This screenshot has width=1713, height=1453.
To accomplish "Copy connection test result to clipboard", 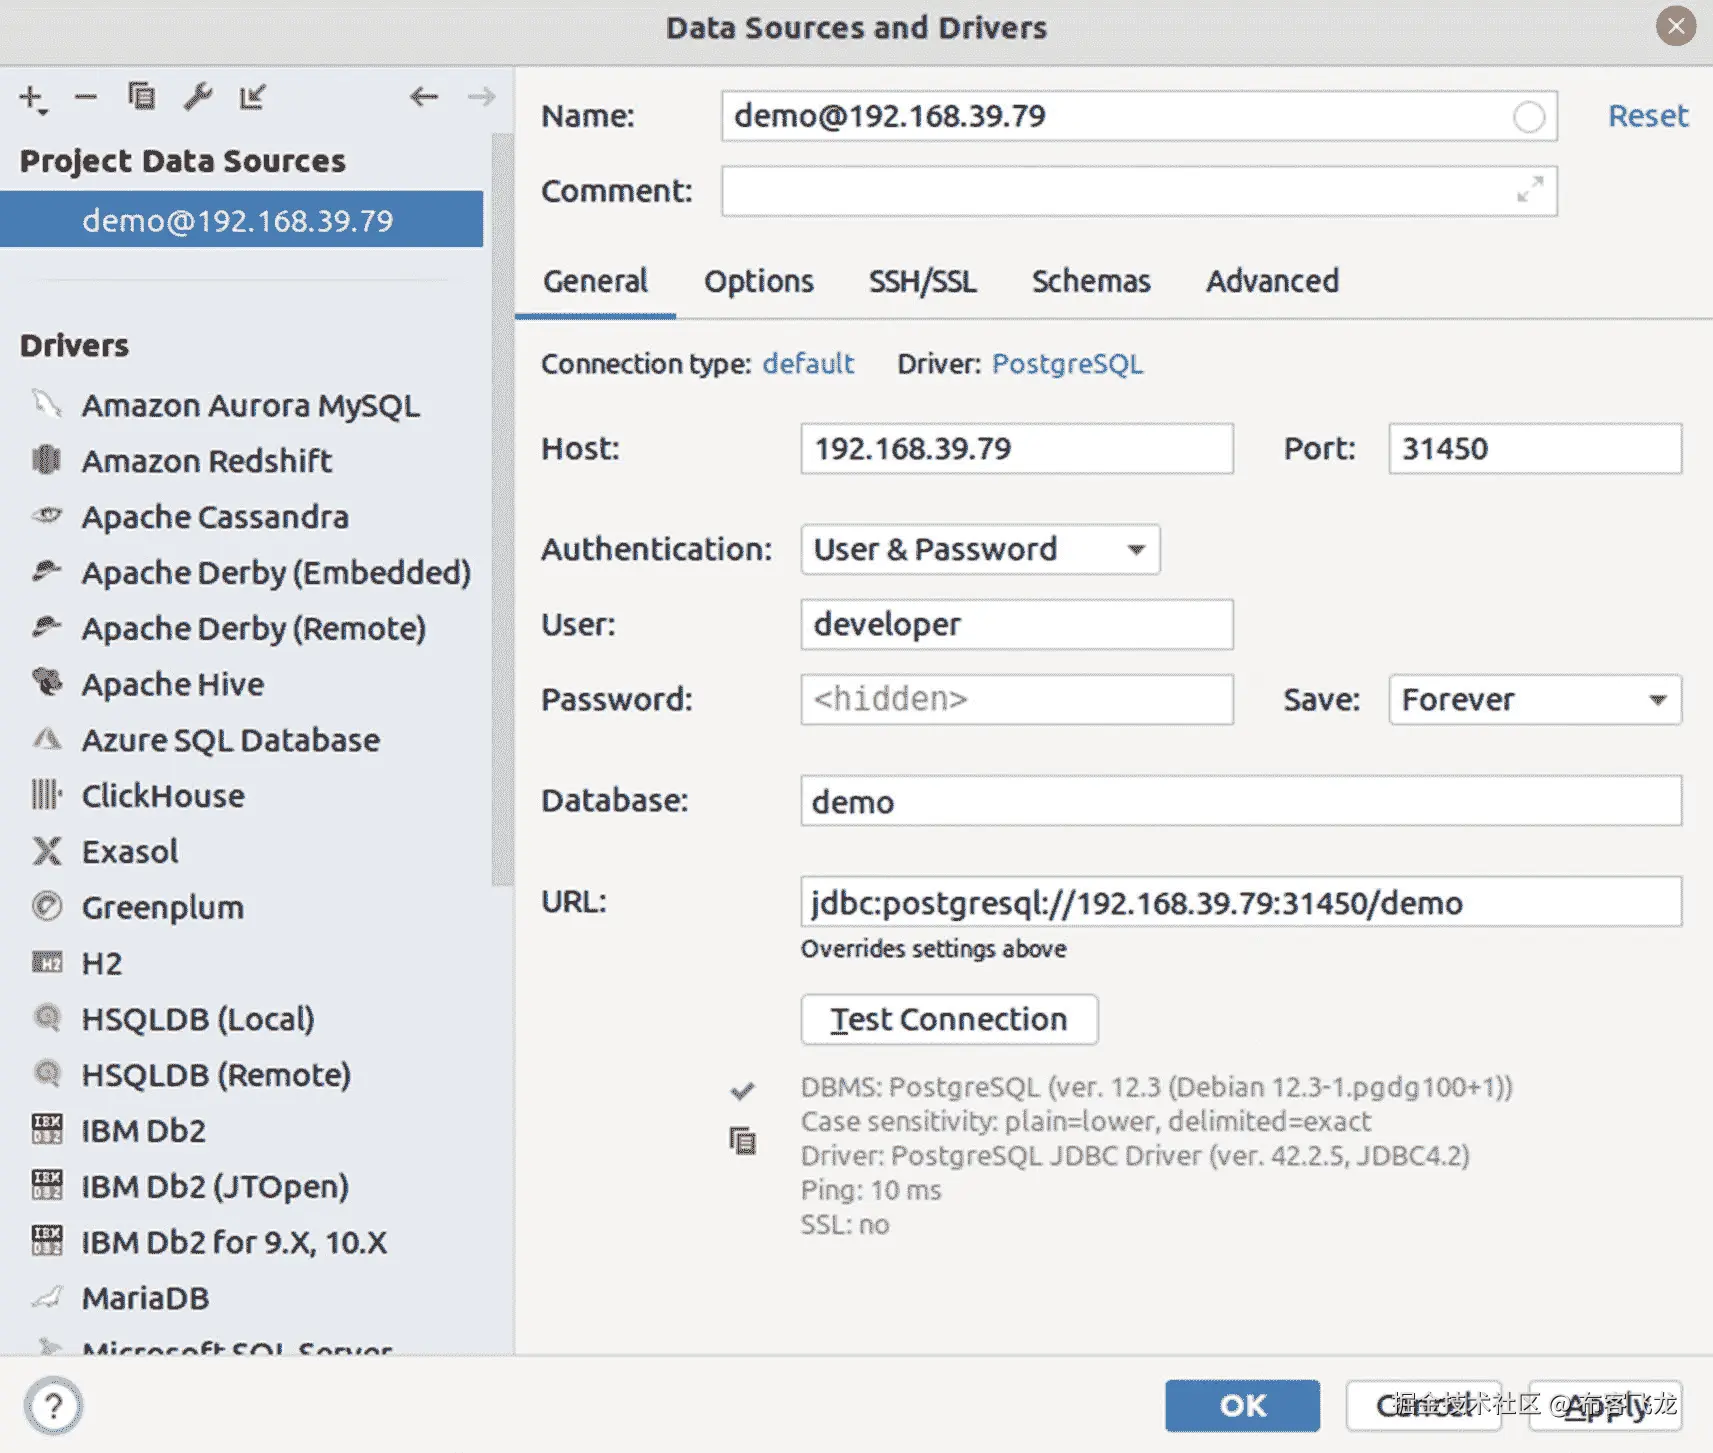I will (x=742, y=1141).
